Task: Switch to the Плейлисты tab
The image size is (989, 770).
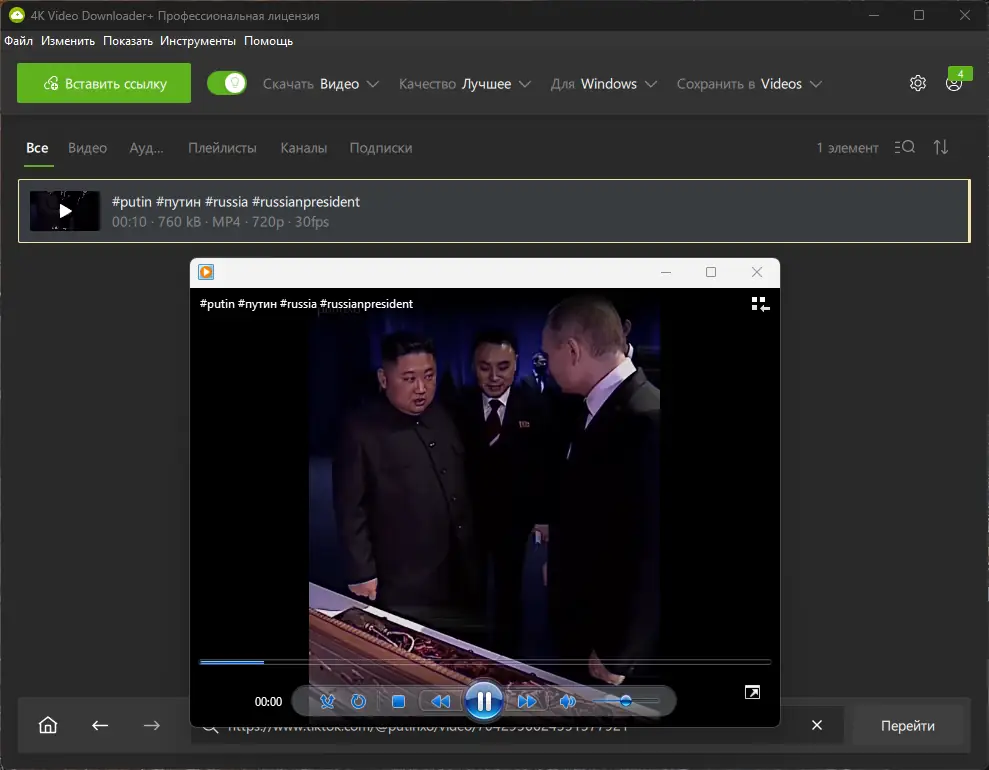Action: [222, 148]
